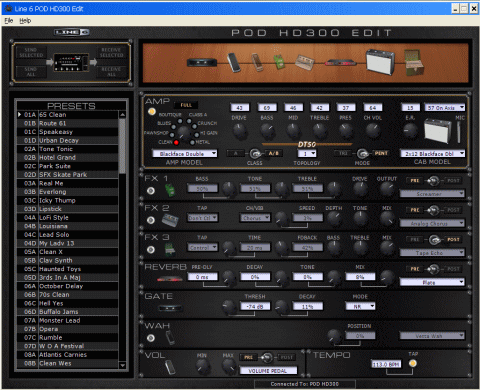Toggle the WAH enable button
Image resolution: width=480 pixels, height=390 pixels.
[151, 338]
